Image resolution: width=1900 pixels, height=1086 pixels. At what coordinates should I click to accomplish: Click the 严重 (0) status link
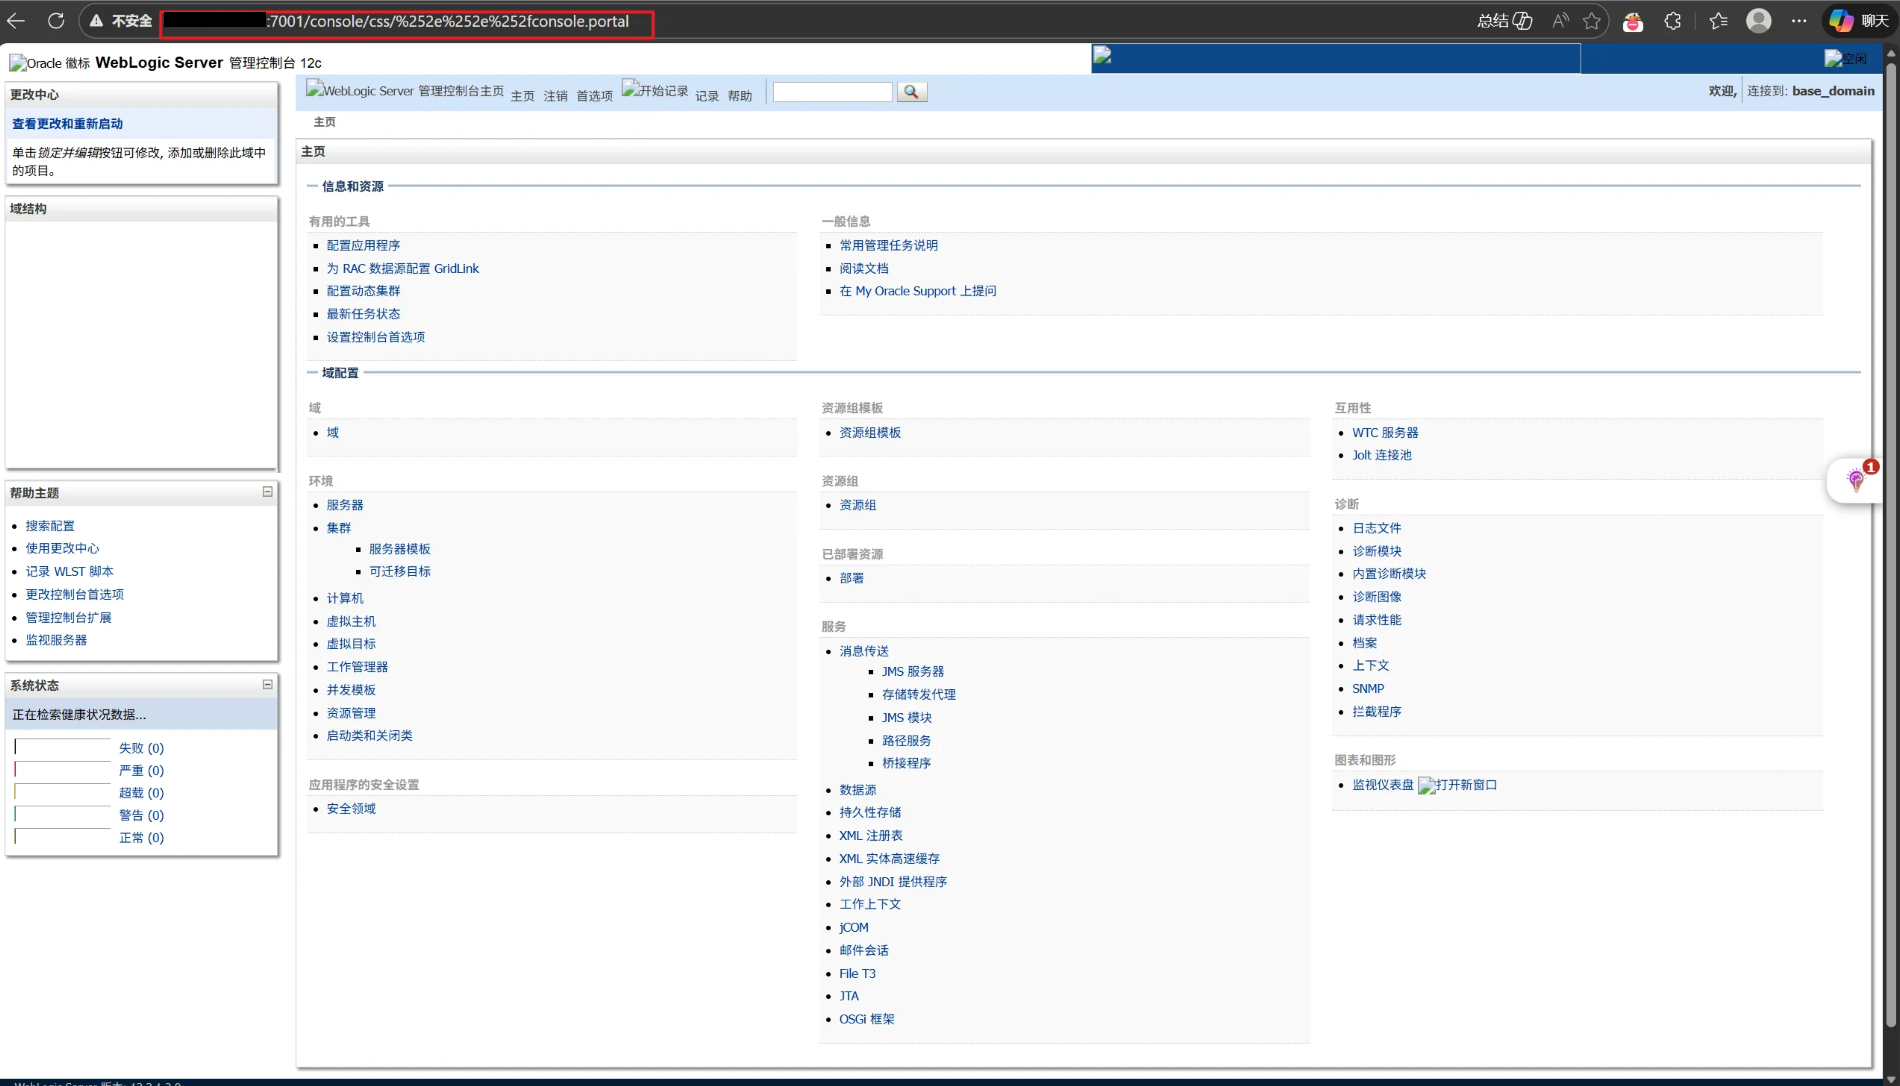point(141,771)
